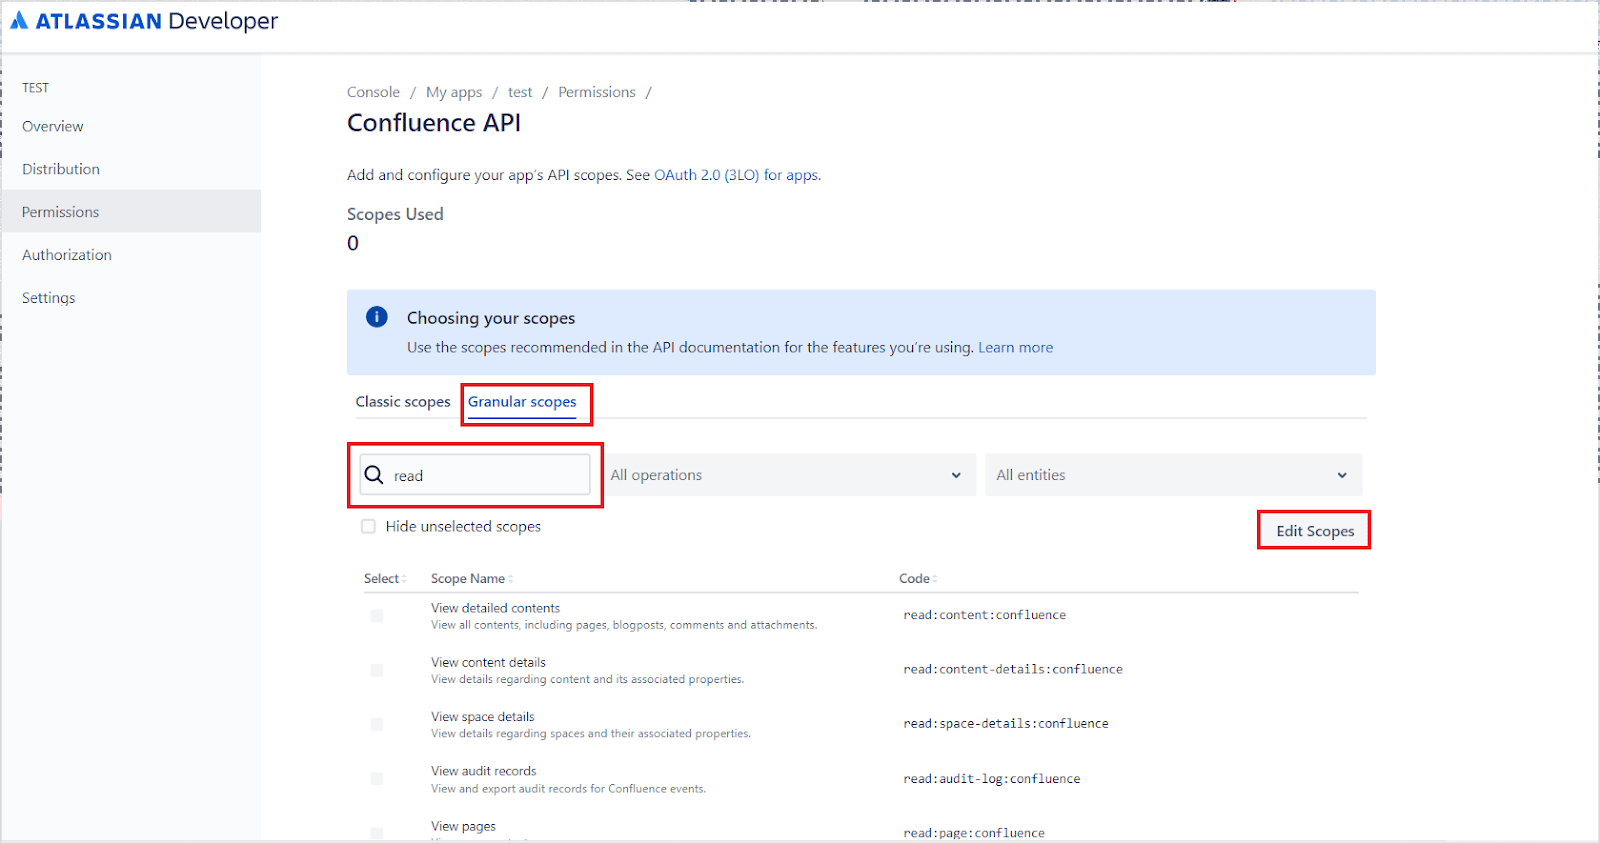Check the View detailed contents scope
Viewport: 1600px width, 844px height.
(x=377, y=616)
